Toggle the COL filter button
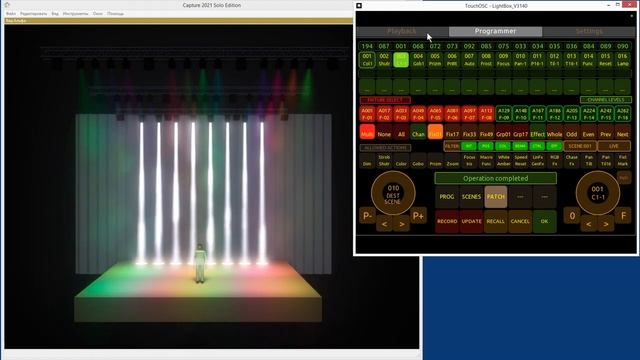This screenshot has height=360, width=640. click(x=503, y=146)
